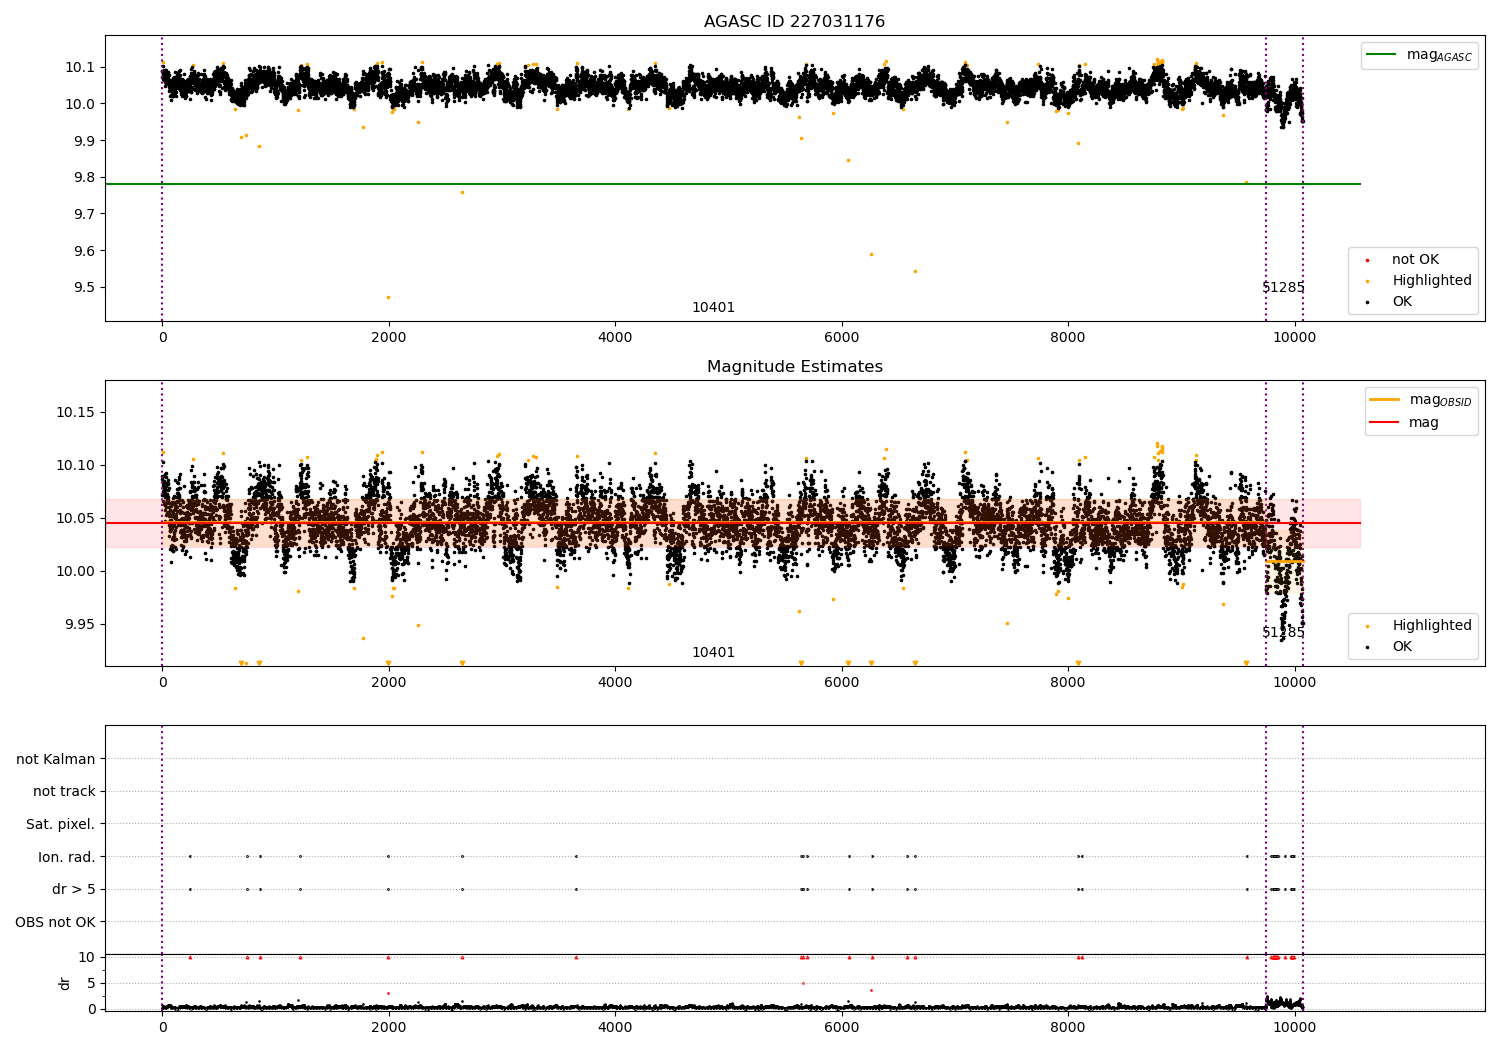
Task: Click the 'dr' y-axis label in bottom plot
Action: [65, 983]
